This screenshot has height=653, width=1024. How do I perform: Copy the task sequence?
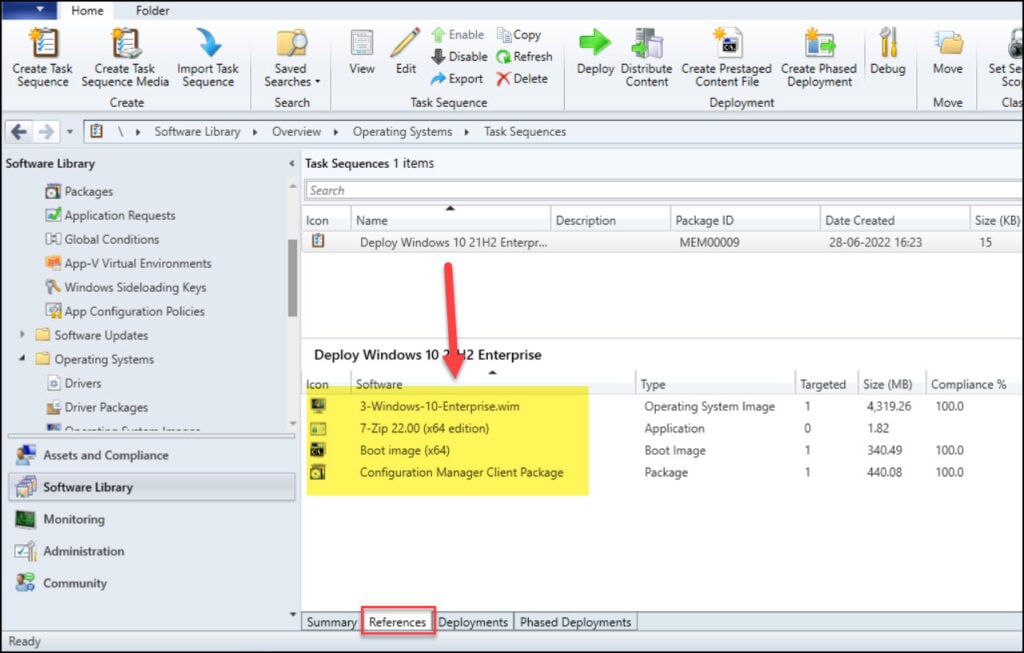click(519, 35)
